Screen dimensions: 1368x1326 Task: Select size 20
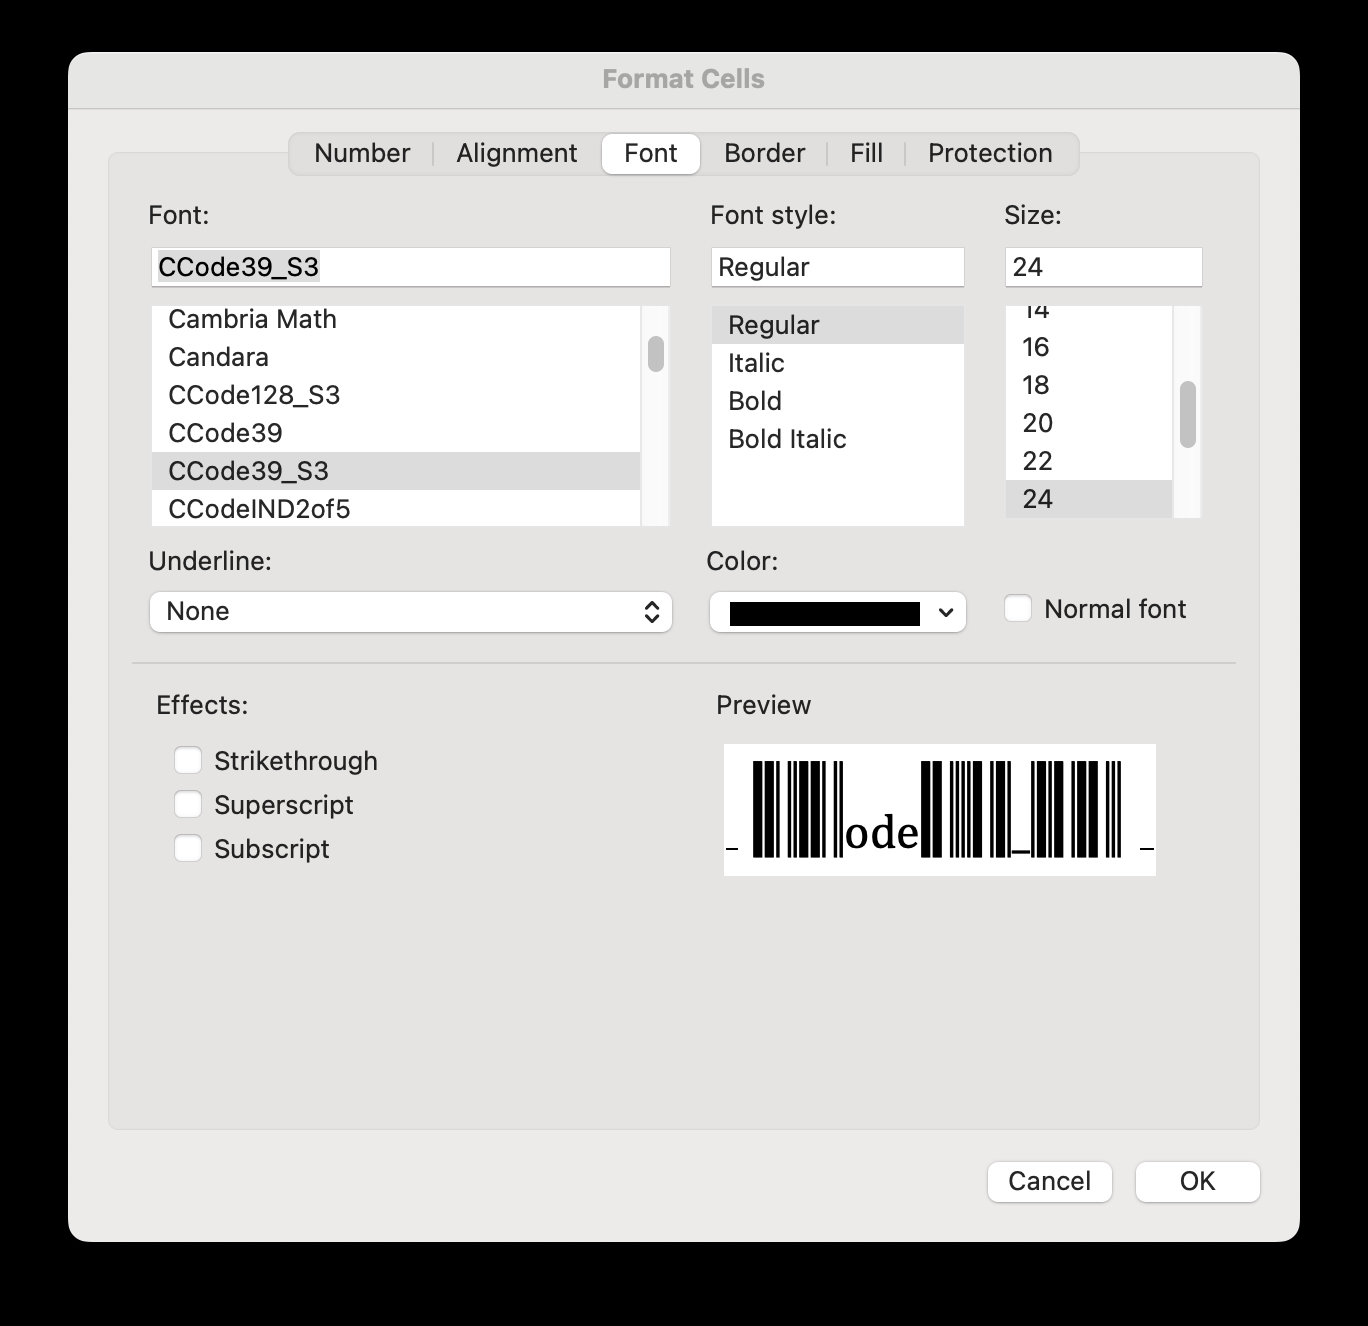coord(1089,423)
